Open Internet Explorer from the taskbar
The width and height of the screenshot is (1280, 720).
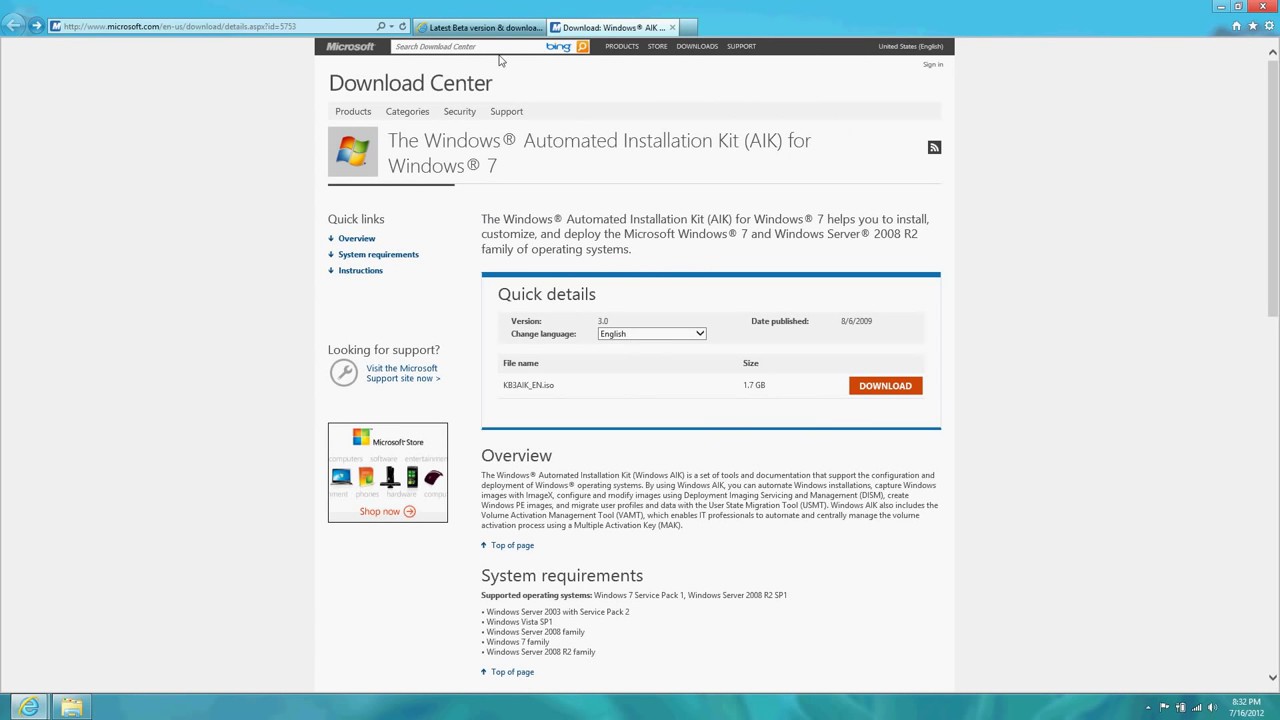[x=28, y=708]
